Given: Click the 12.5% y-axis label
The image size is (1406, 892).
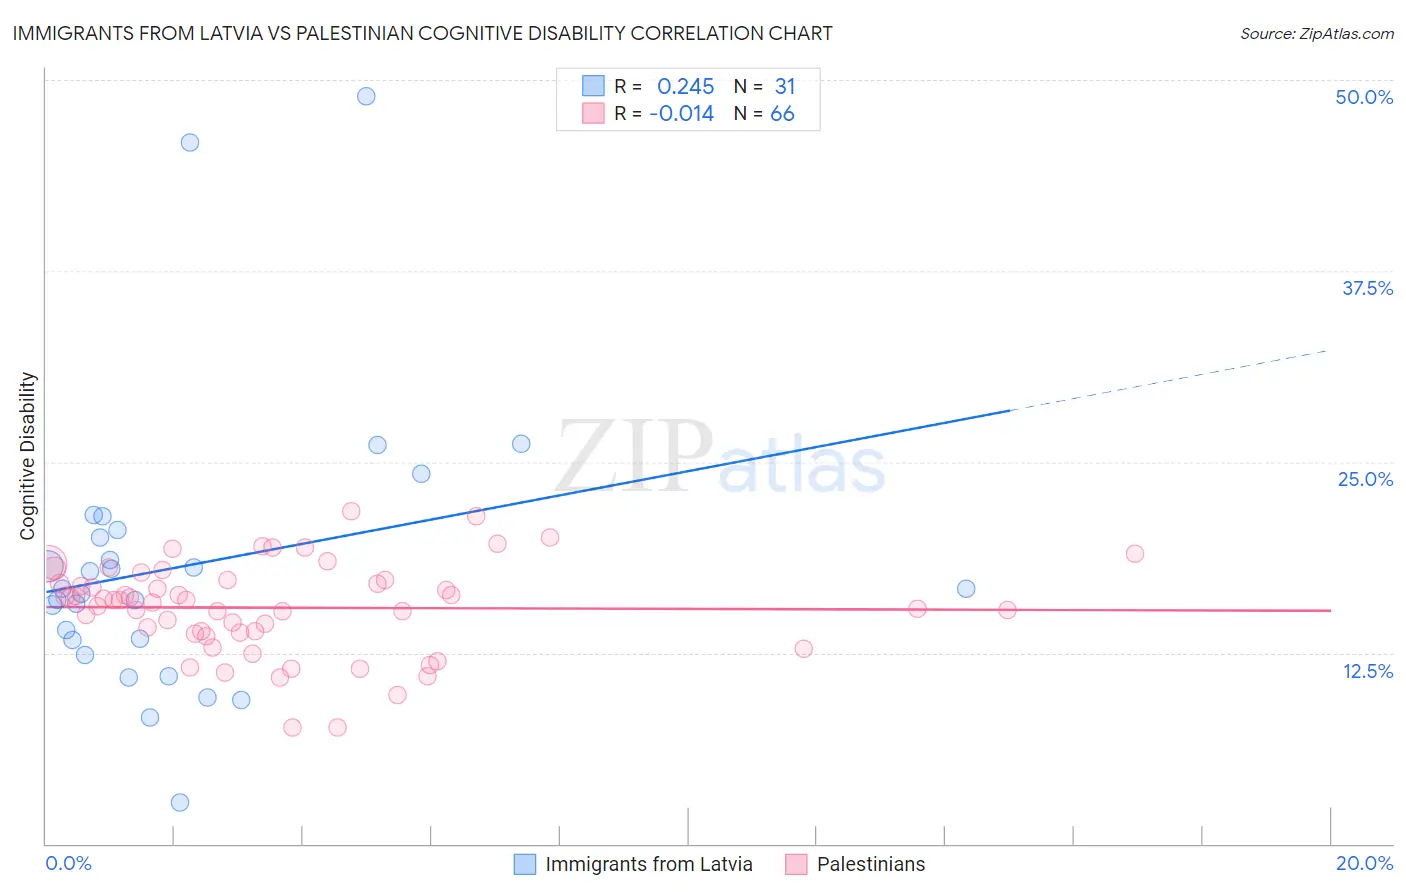Looking at the screenshot, I should pyautogui.click(x=1367, y=671).
